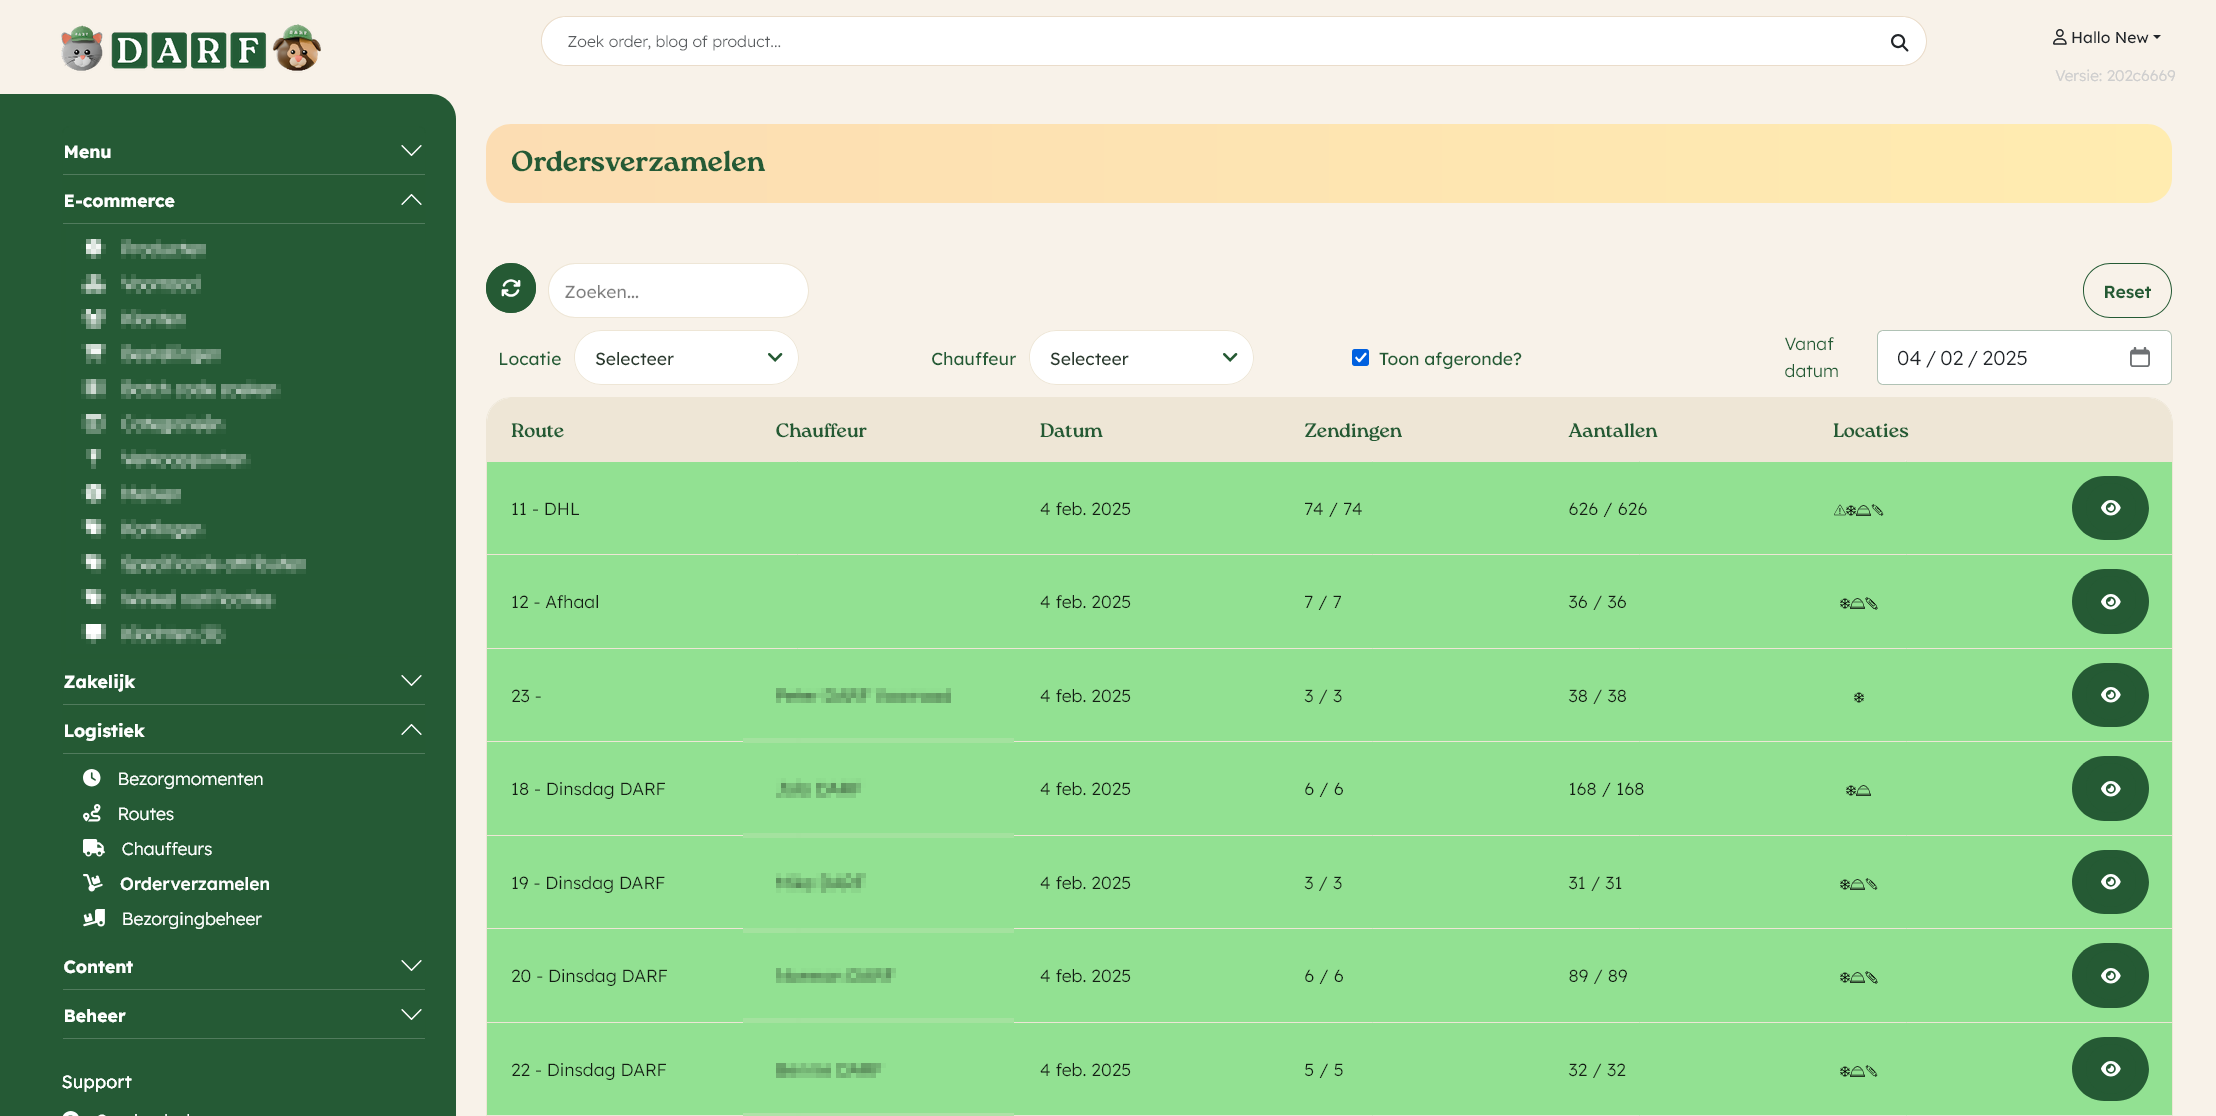
Task: Click the icon for Bezorgingbeheer
Action: click(x=94, y=918)
